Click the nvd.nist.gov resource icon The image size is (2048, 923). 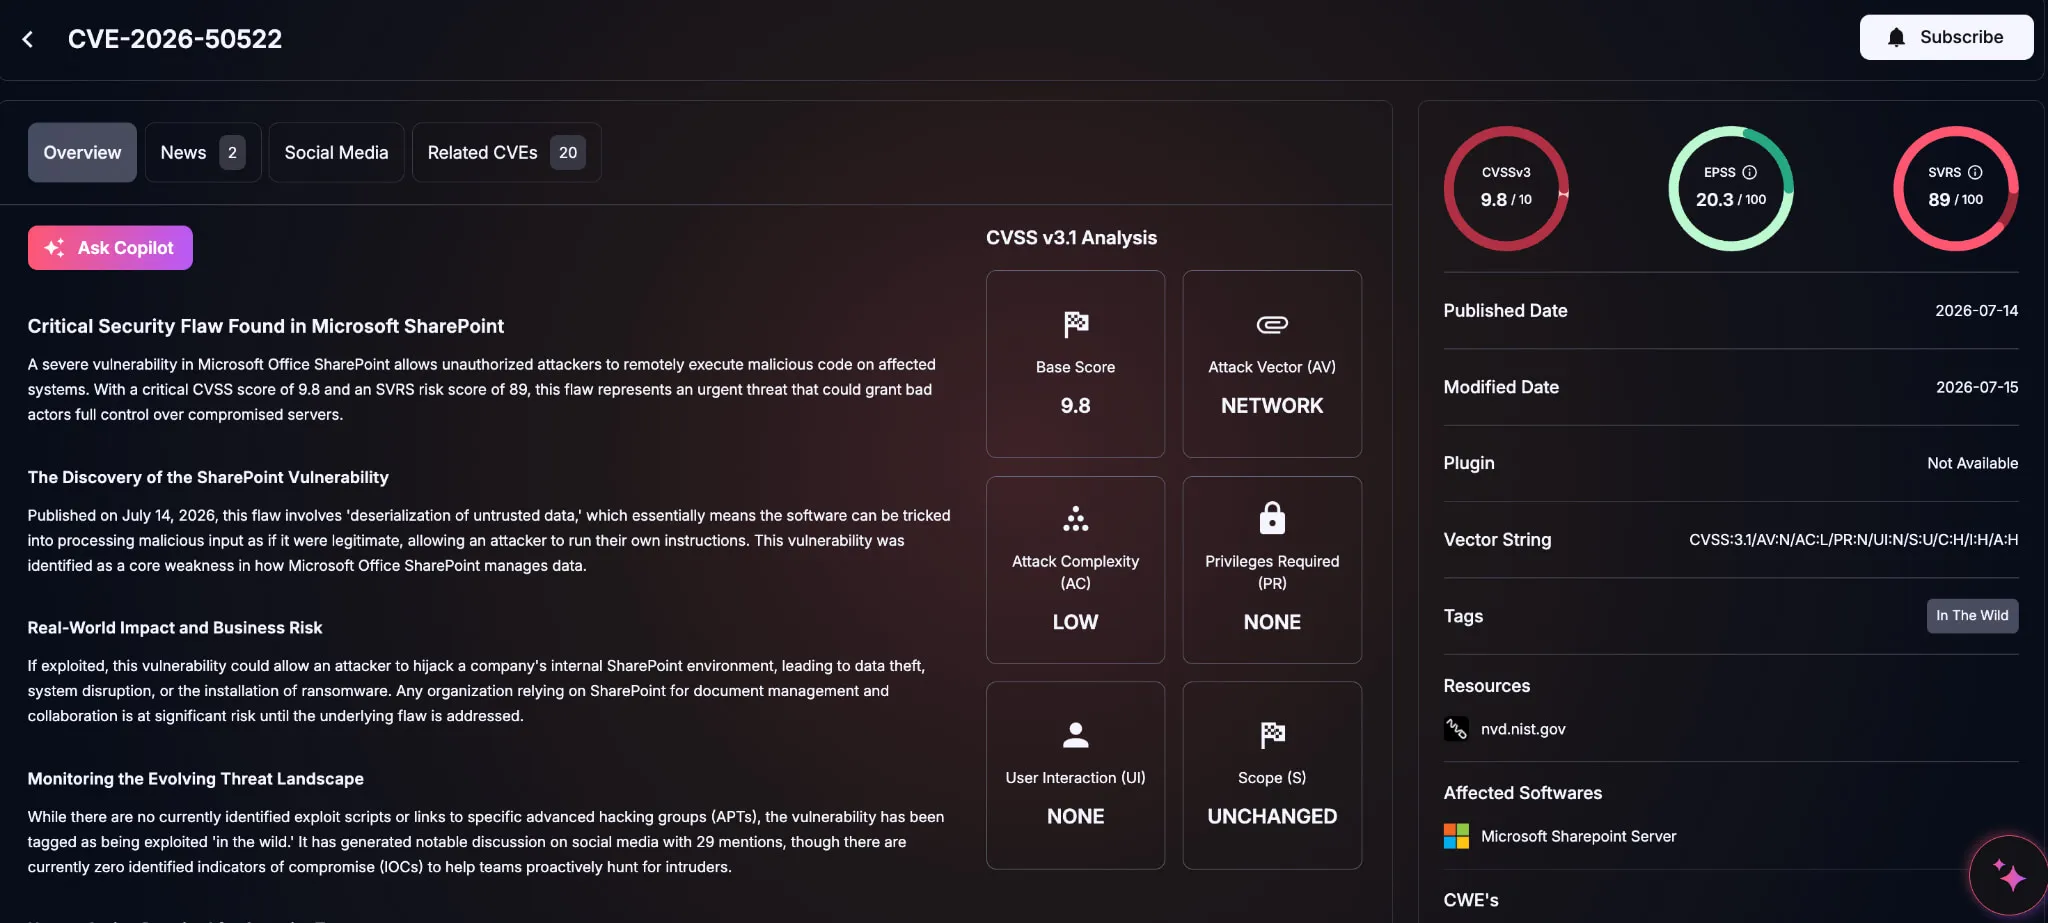pos(1456,729)
